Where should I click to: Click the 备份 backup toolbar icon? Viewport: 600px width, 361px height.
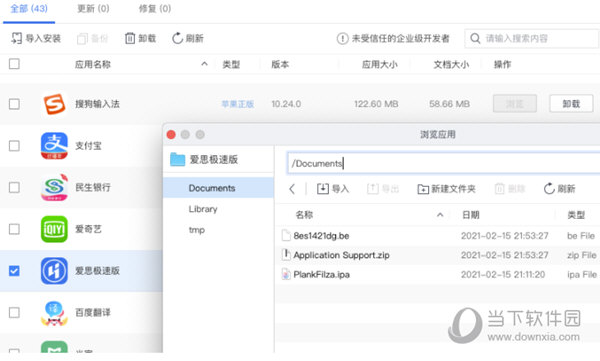82,38
